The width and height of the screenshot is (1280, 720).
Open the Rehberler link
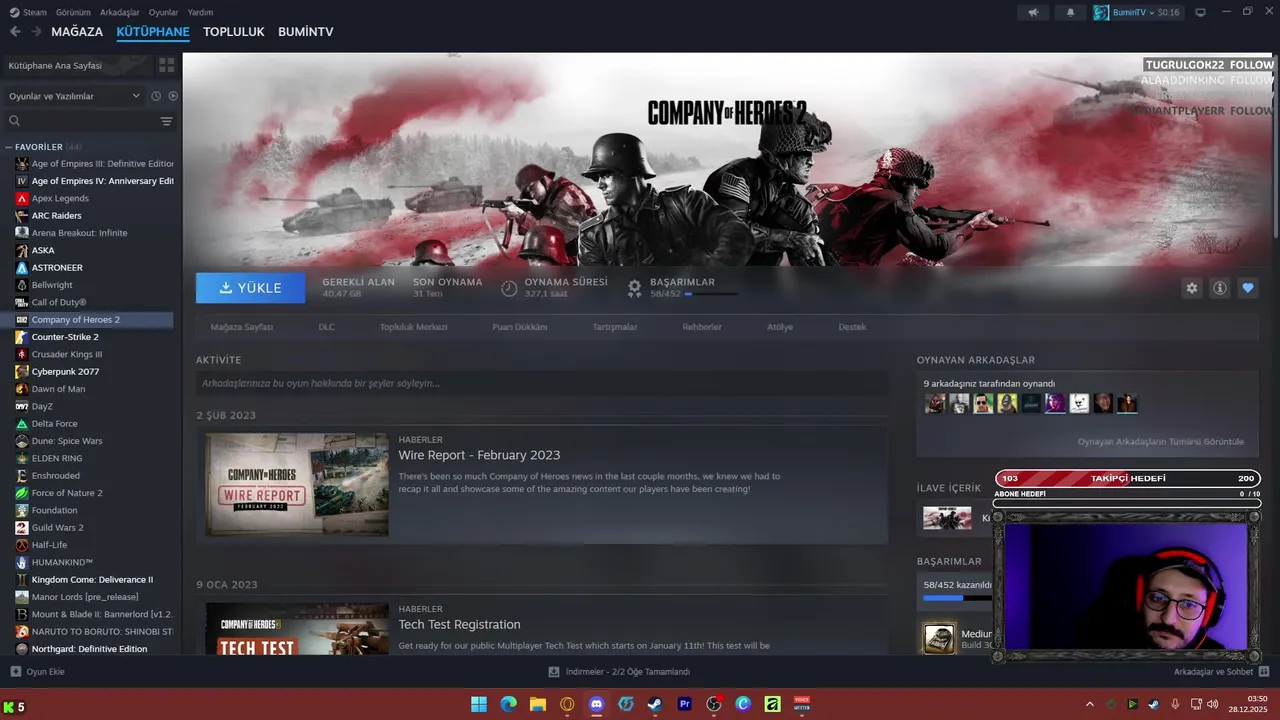click(x=702, y=327)
